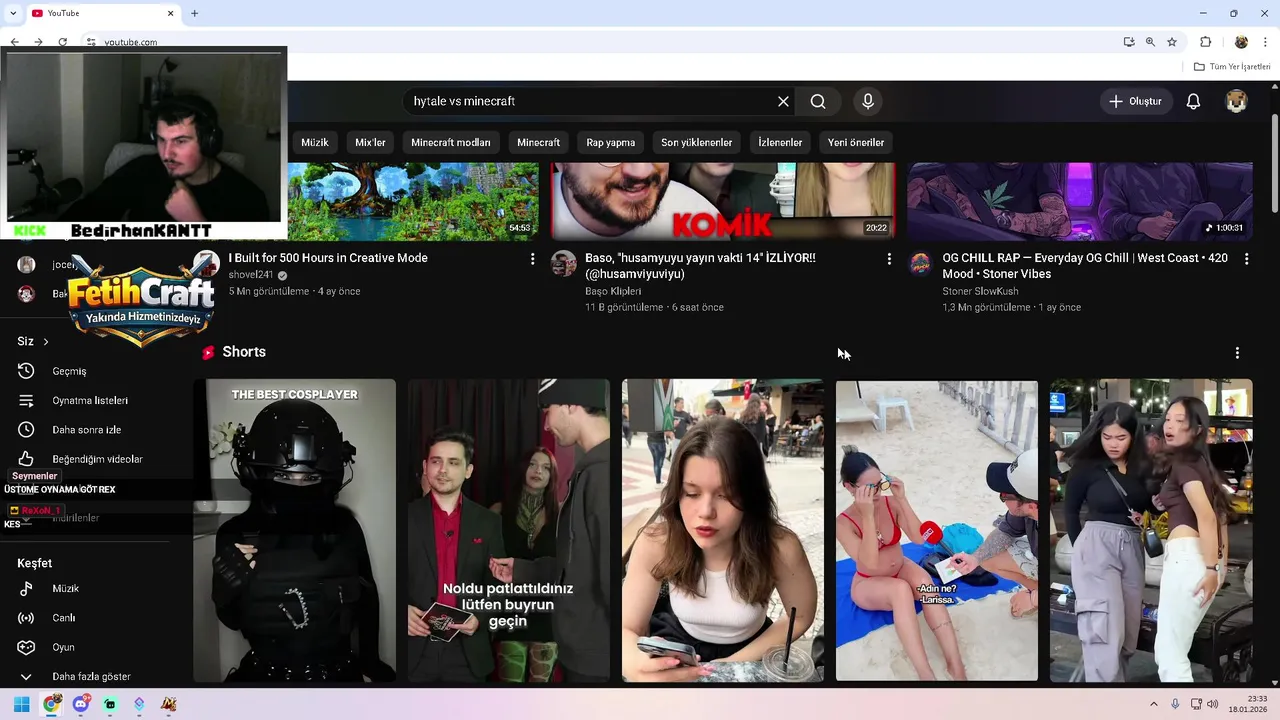Reload the page with refresh icon
Image resolution: width=1280 pixels, height=720 pixels.
click(x=62, y=42)
